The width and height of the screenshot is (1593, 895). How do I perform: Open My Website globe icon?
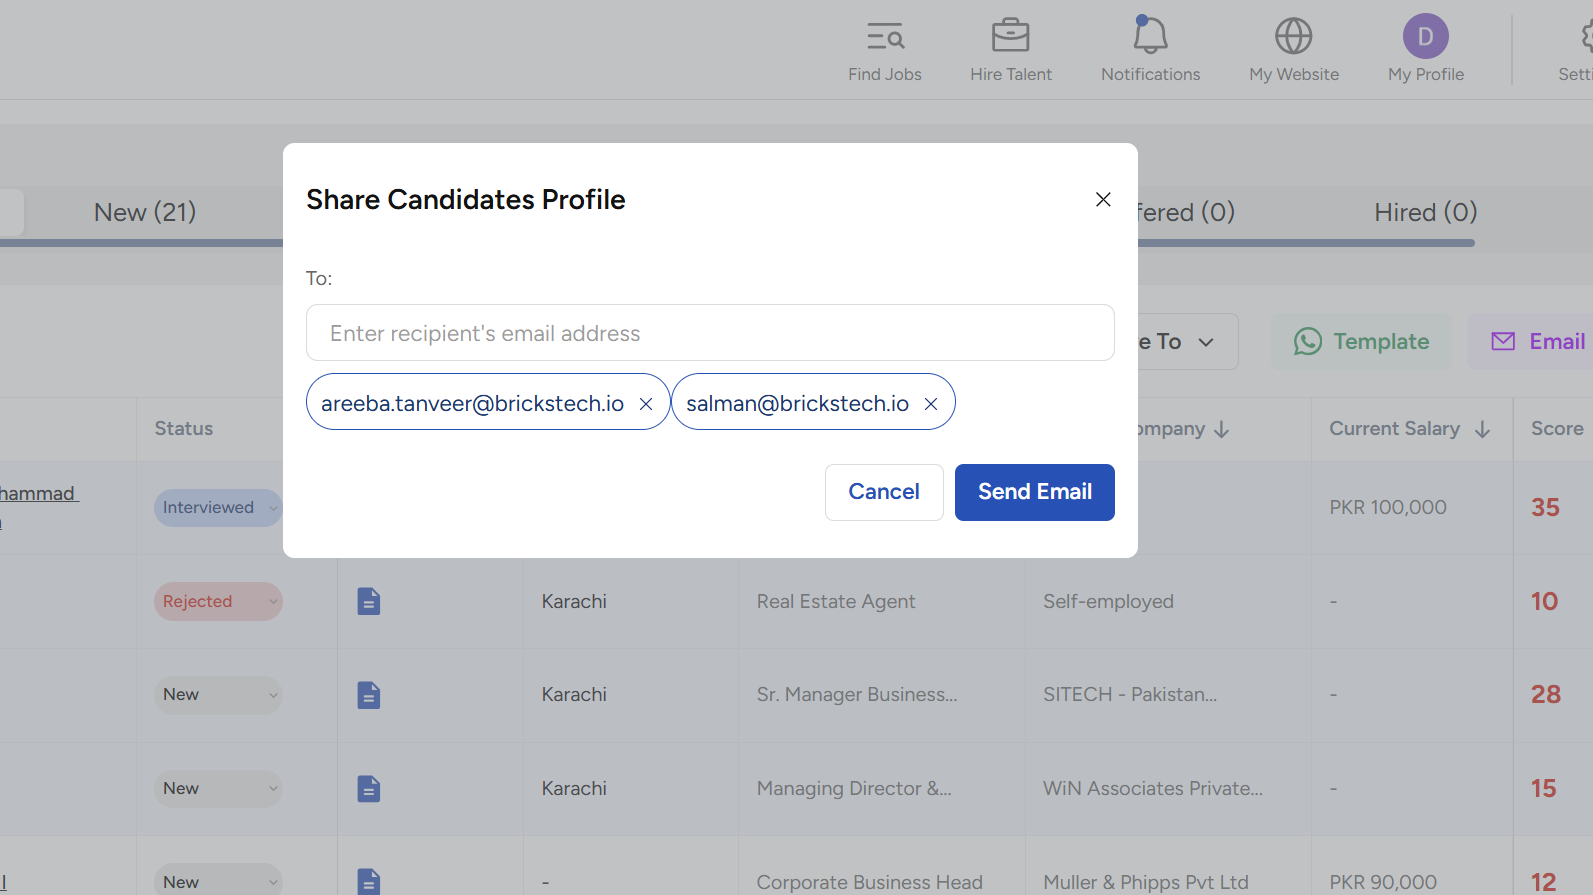pos(1293,37)
